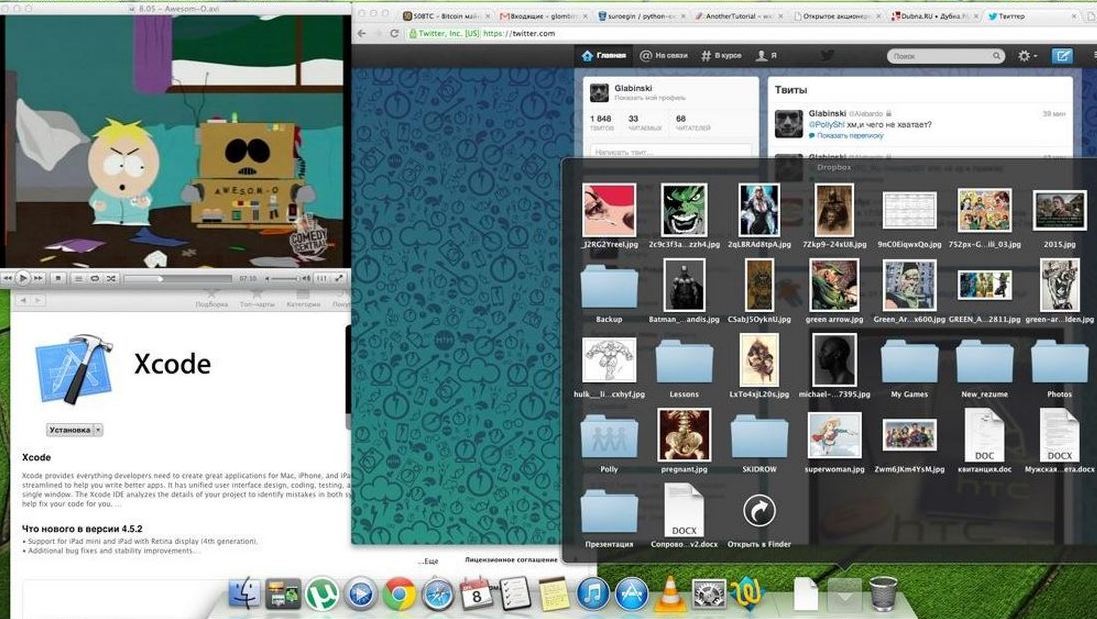Switch to suroegin python browser tab

640,15
